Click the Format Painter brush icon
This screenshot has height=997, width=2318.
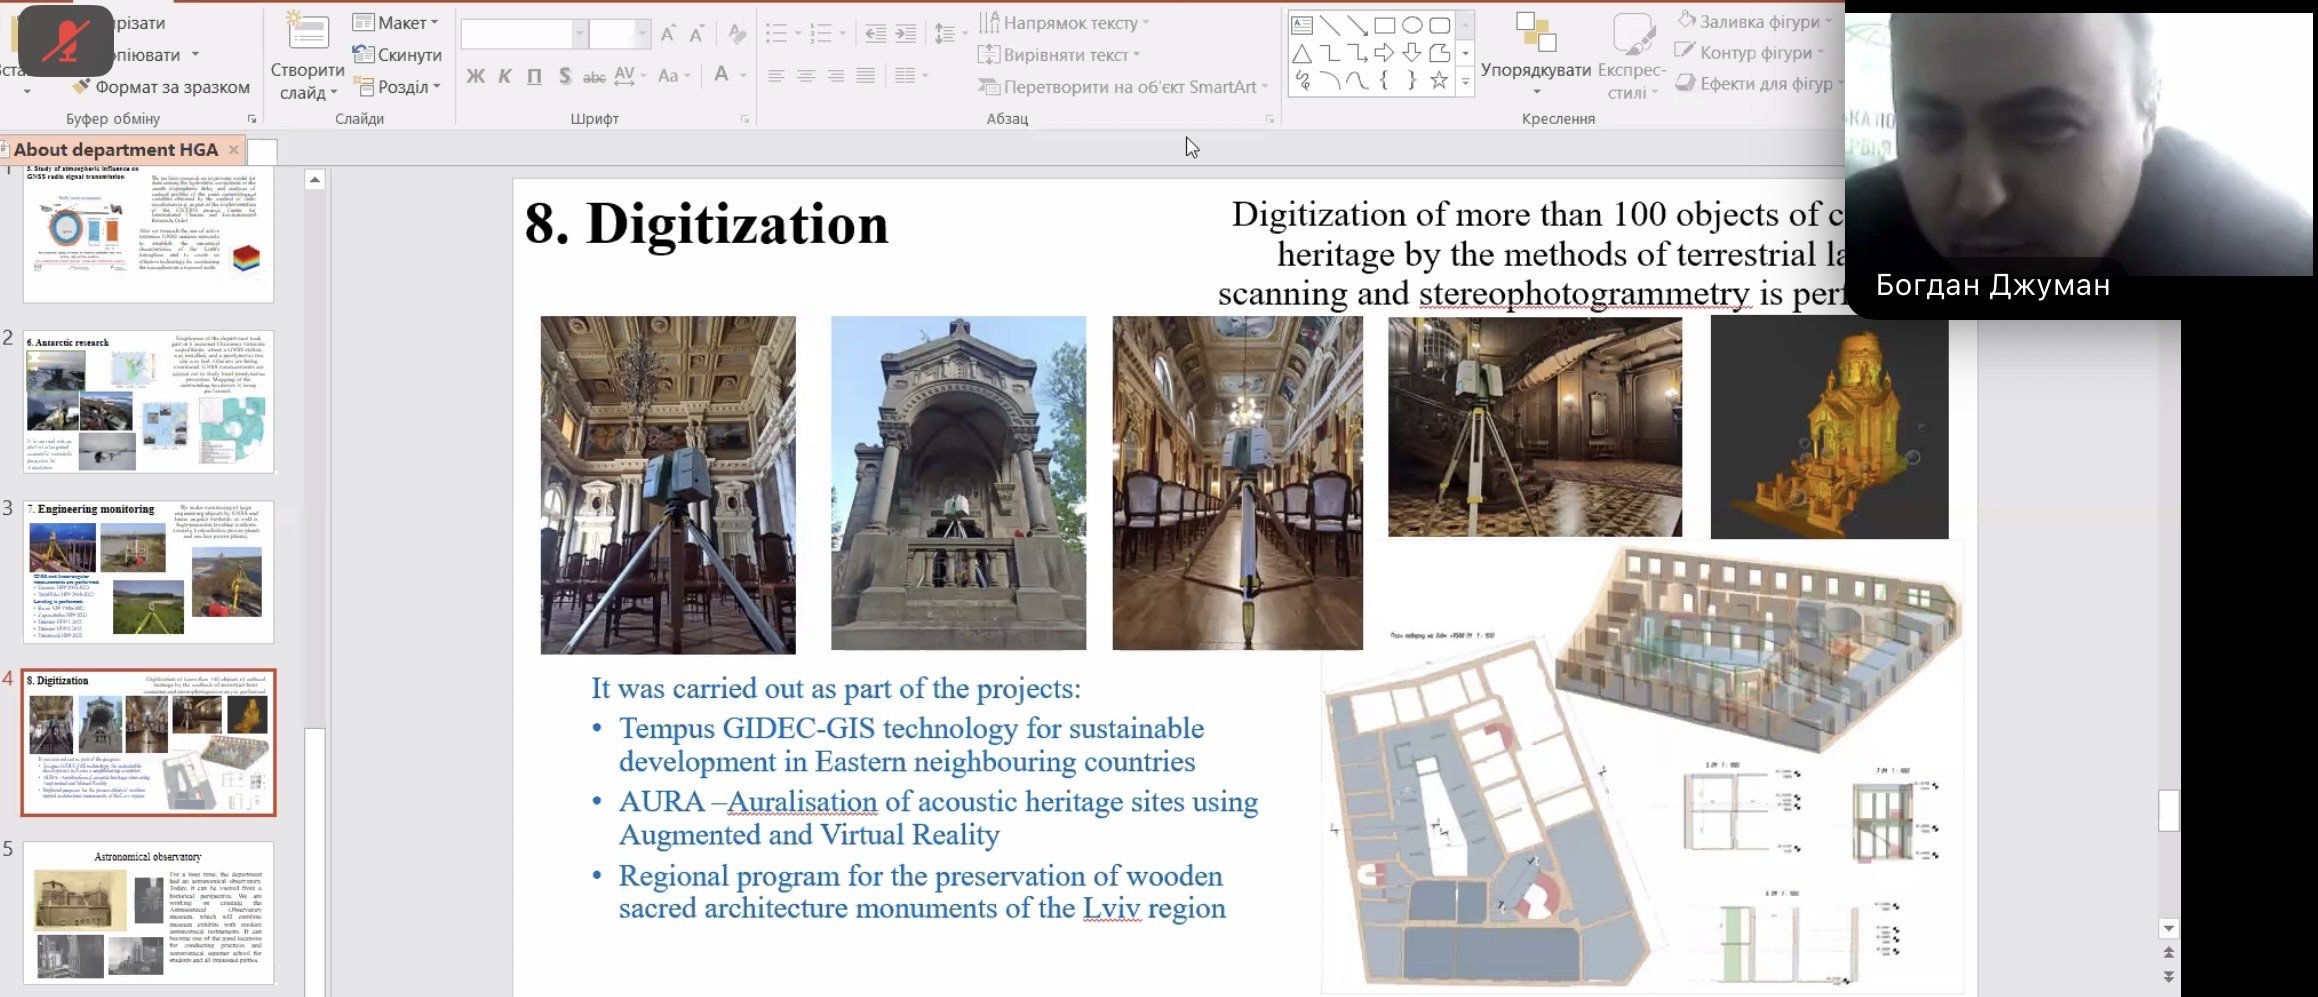pos(82,87)
